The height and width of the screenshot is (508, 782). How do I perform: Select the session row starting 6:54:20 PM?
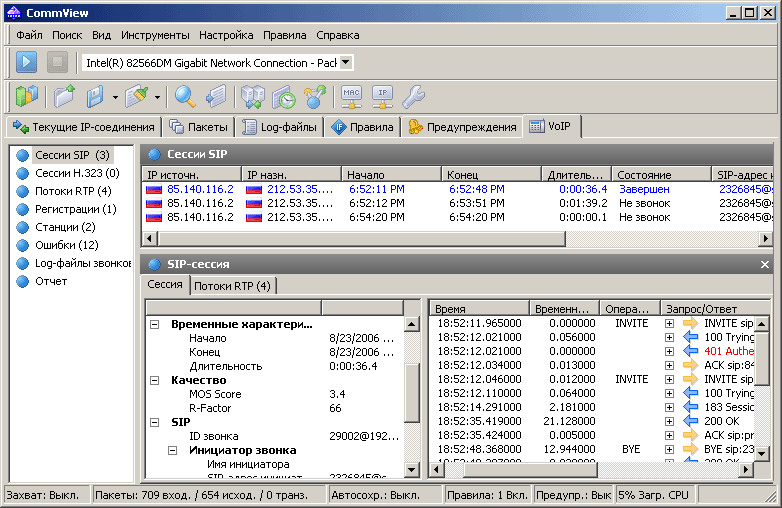pos(457,217)
